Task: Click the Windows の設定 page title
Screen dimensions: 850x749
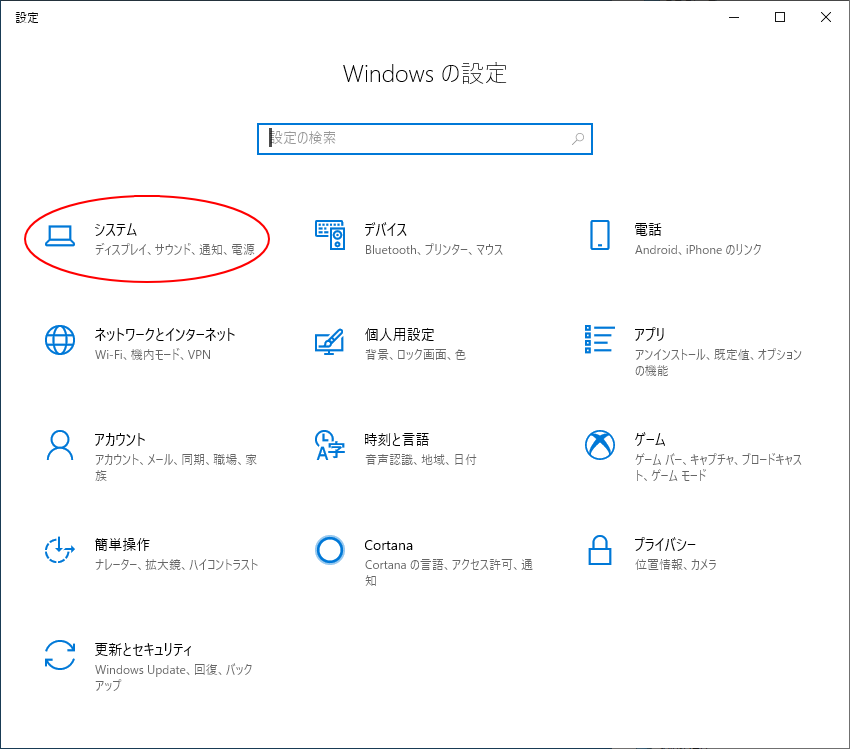Action: pyautogui.click(x=424, y=74)
